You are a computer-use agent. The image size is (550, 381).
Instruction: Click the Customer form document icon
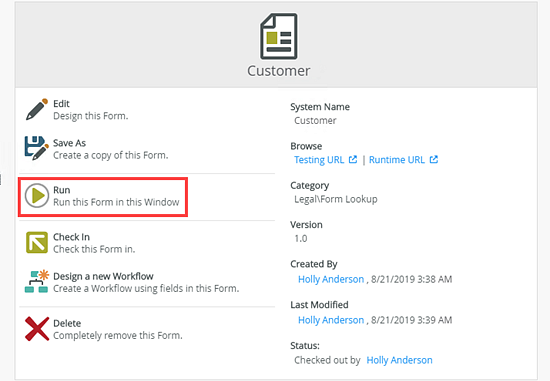[x=279, y=36]
